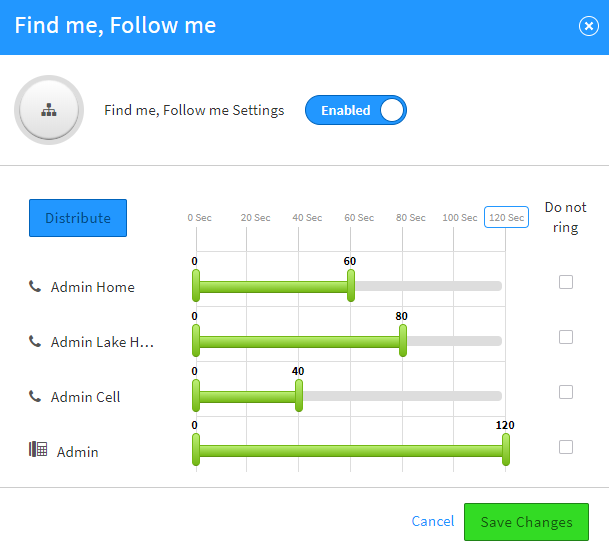Click Admin Home end slider handle at 60
The width and height of the screenshot is (609, 549).
tap(350, 287)
